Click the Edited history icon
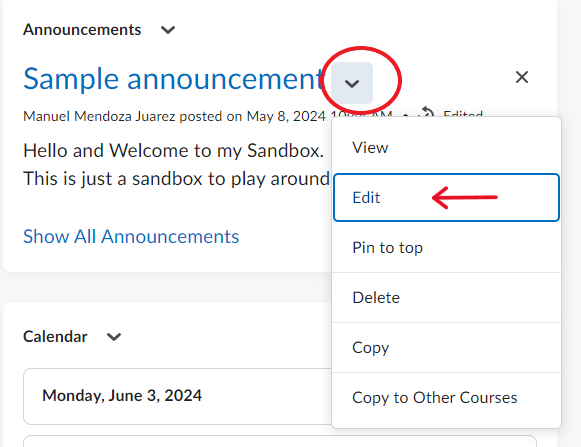The width and height of the screenshot is (581, 447). tap(427, 112)
